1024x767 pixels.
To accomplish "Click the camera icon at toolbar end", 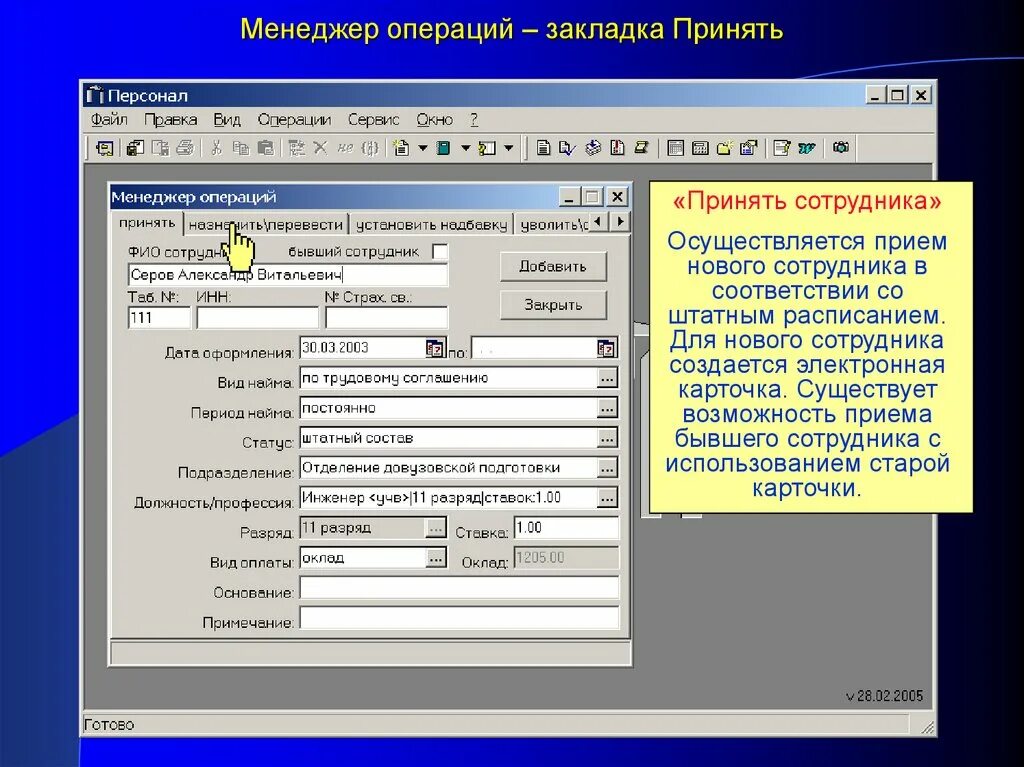I will pyautogui.click(x=841, y=148).
